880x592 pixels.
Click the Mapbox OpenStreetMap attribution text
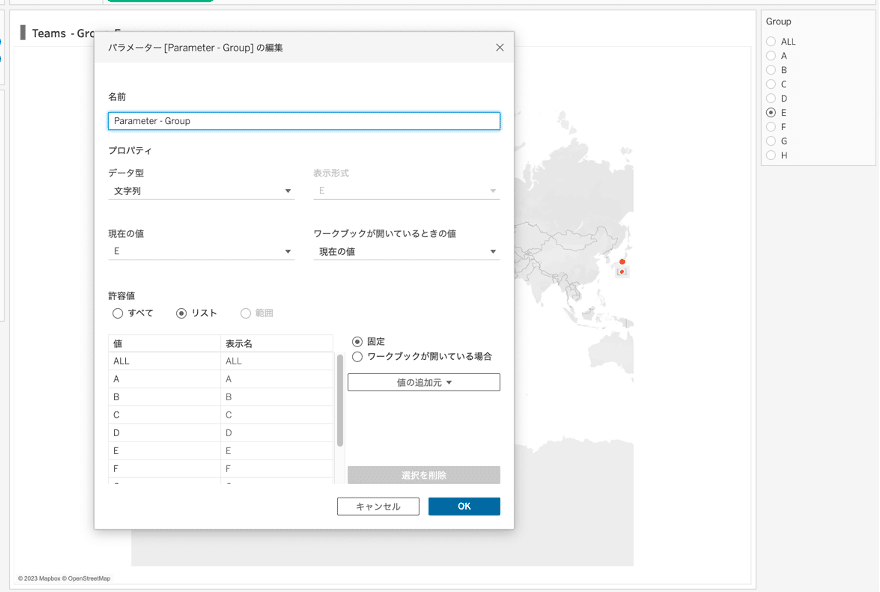(x=64, y=578)
